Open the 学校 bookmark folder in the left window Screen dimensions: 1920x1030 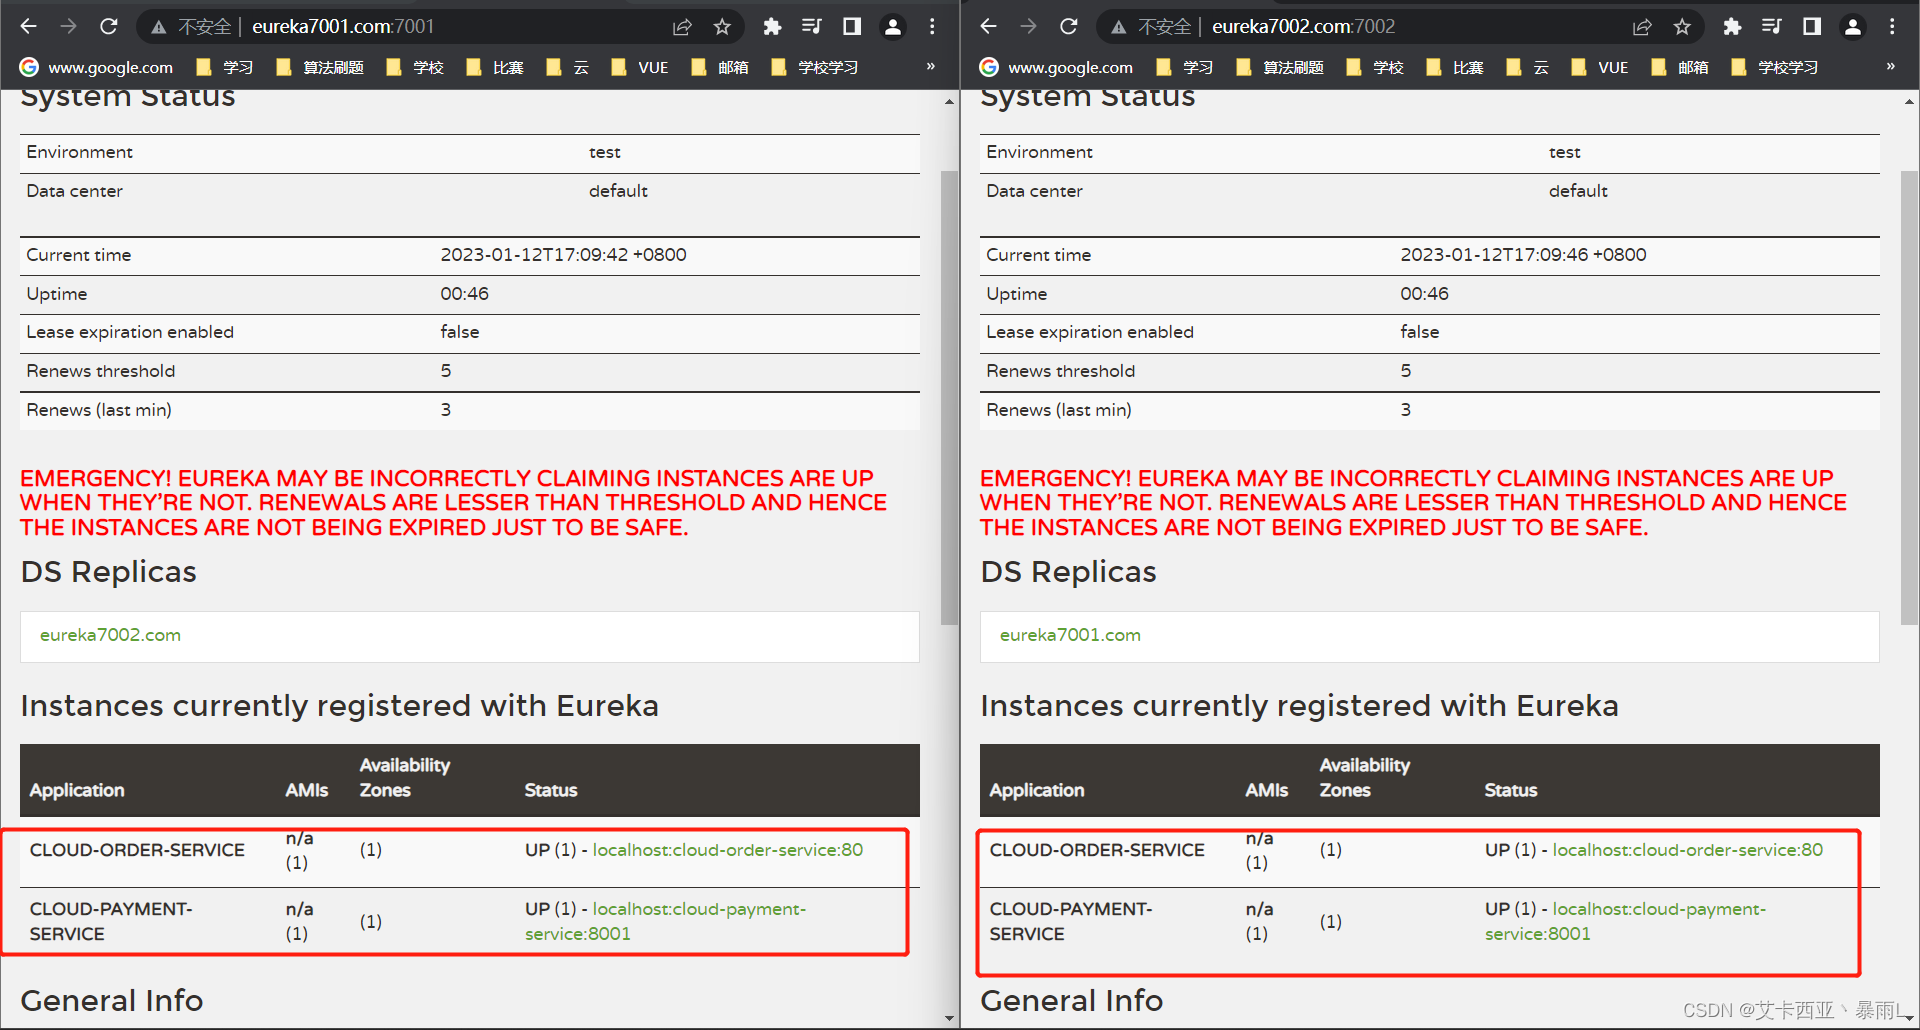click(415, 67)
